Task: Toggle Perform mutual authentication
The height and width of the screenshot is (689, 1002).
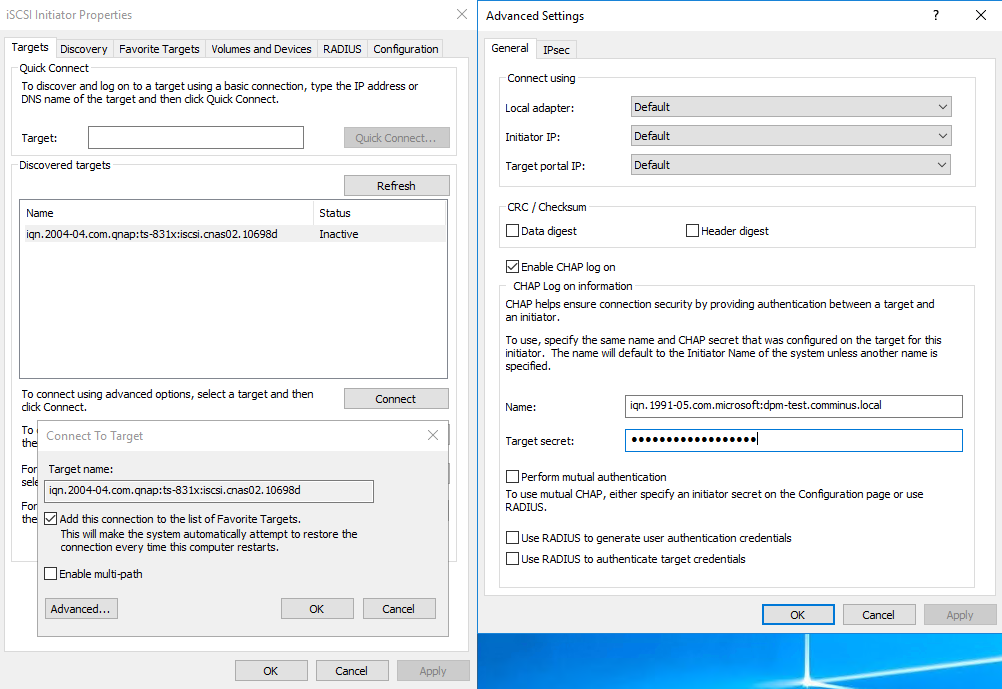Action: coord(513,477)
